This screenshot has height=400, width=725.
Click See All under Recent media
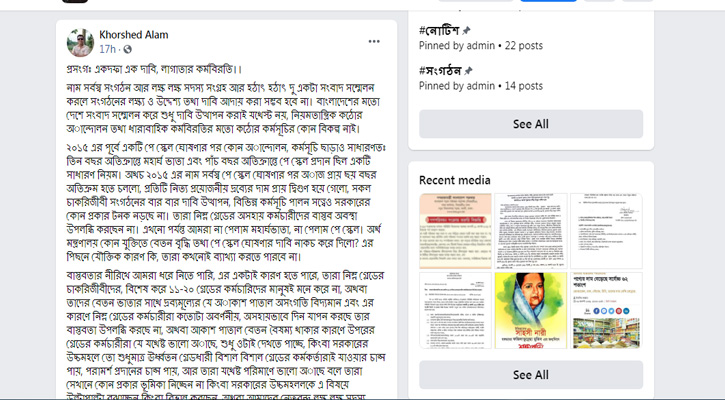click(x=531, y=375)
